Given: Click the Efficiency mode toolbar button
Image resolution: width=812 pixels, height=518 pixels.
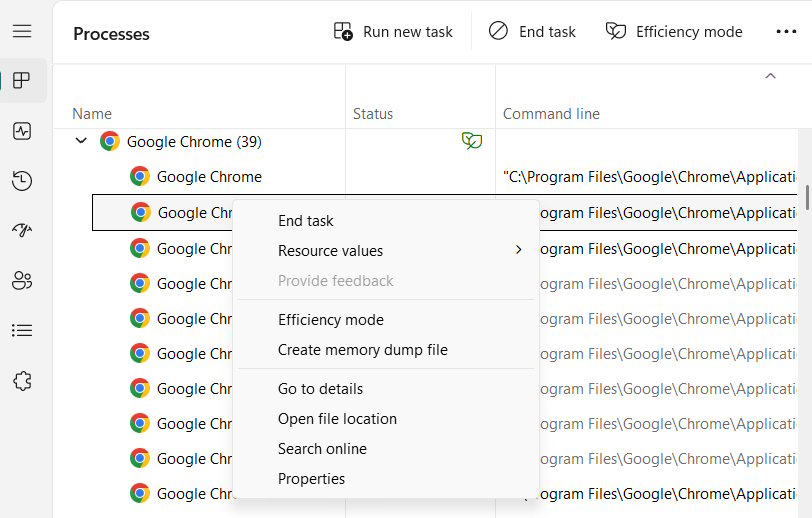Looking at the screenshot, I should (674, 32).
